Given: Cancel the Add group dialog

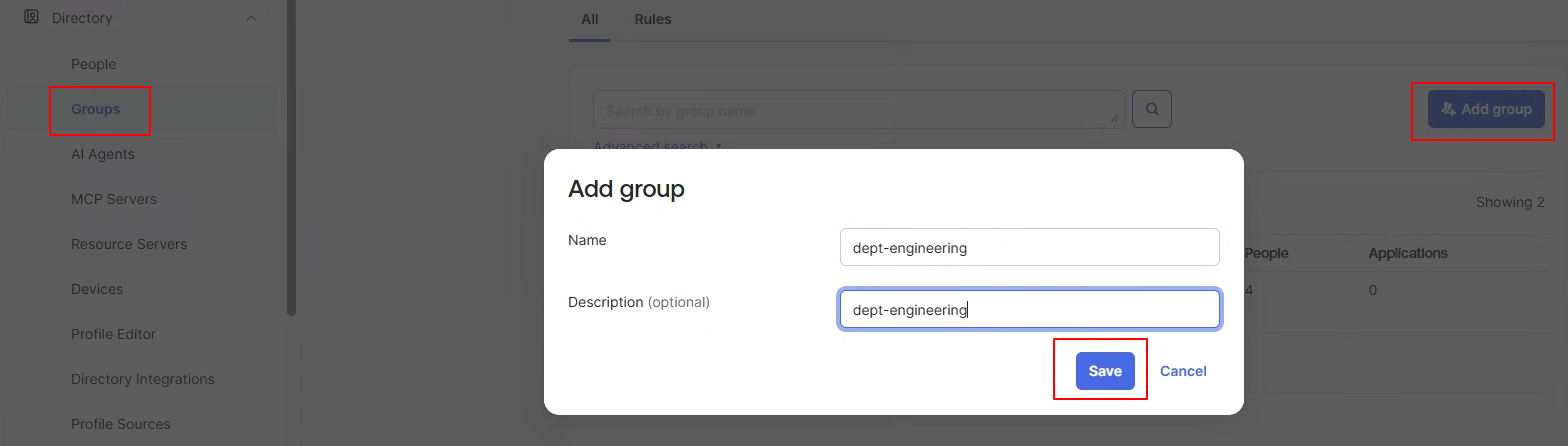Looking at the screenshot, I should pyautogui.click(x=1183, y=371).
